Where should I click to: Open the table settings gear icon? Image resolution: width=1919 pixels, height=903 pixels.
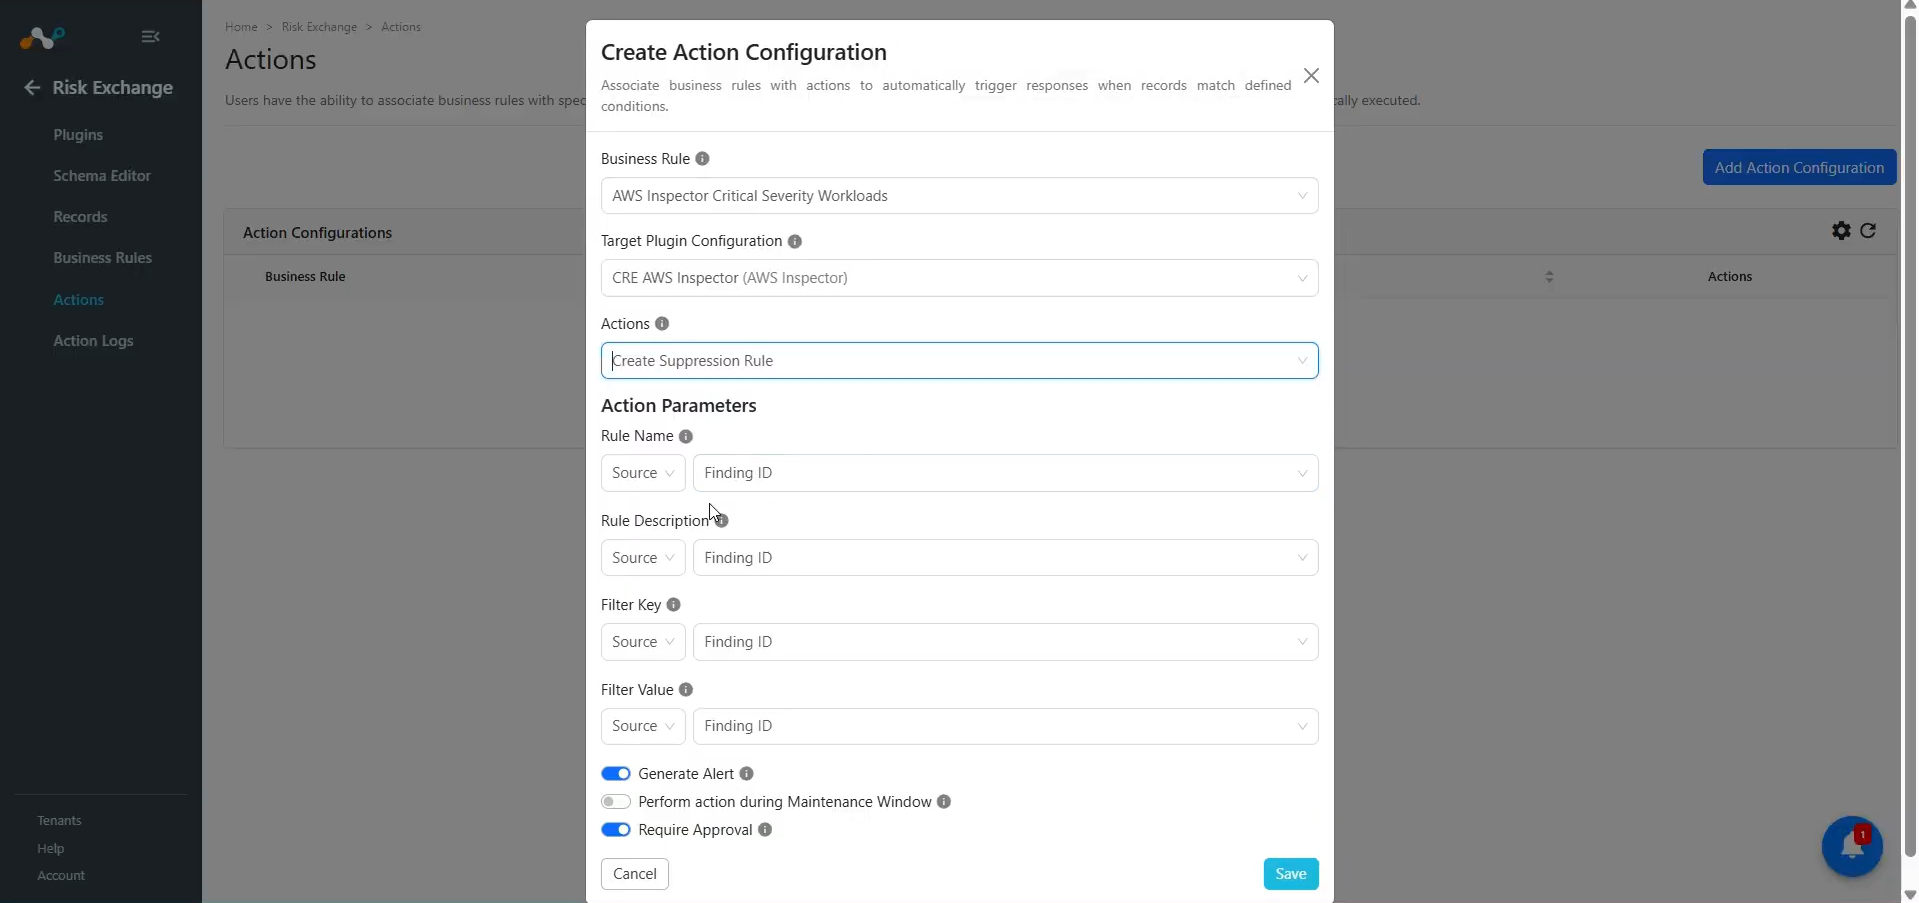coord(1841,231)
